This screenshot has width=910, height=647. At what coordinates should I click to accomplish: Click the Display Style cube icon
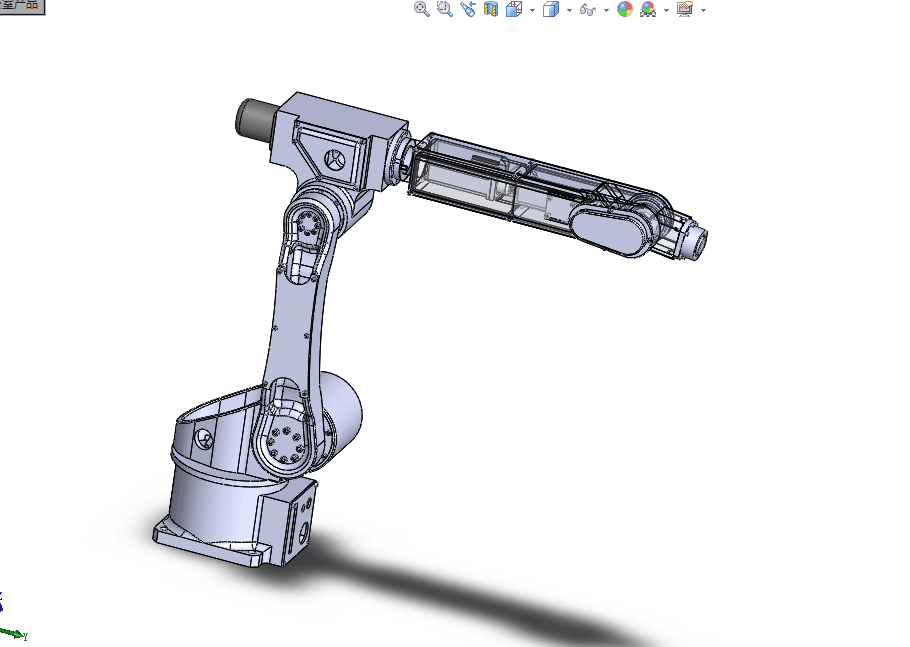tap(551, 9)
